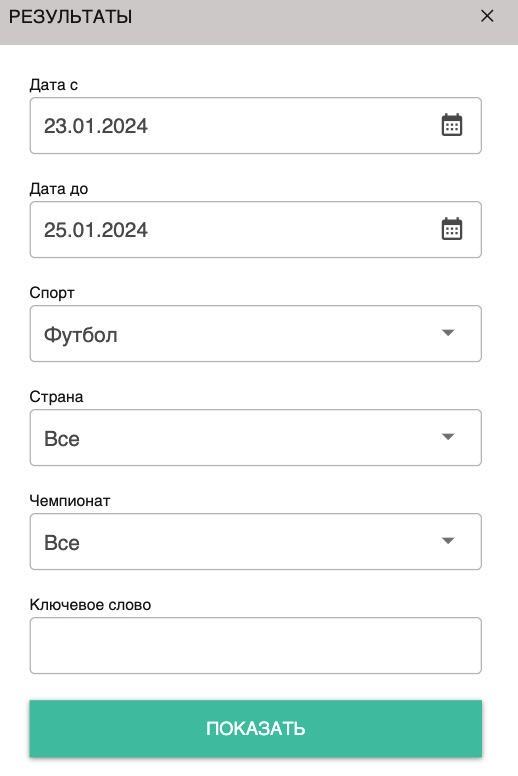Click the arrow in the Спорт selector

(x=448, y=333)
